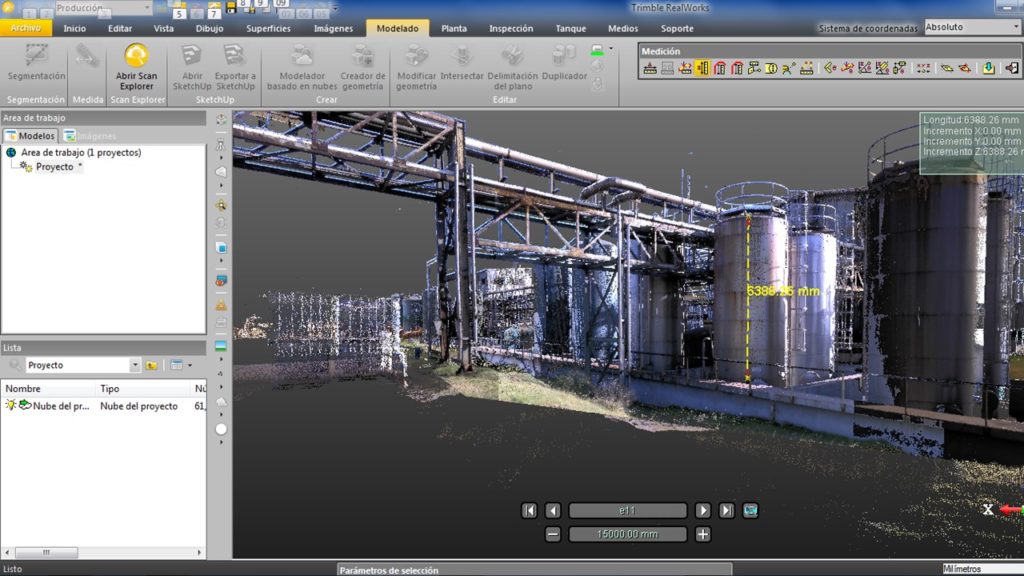Open the Archivo menu
This screenshot has width=1024, height=576.
(x=25, y=28)
